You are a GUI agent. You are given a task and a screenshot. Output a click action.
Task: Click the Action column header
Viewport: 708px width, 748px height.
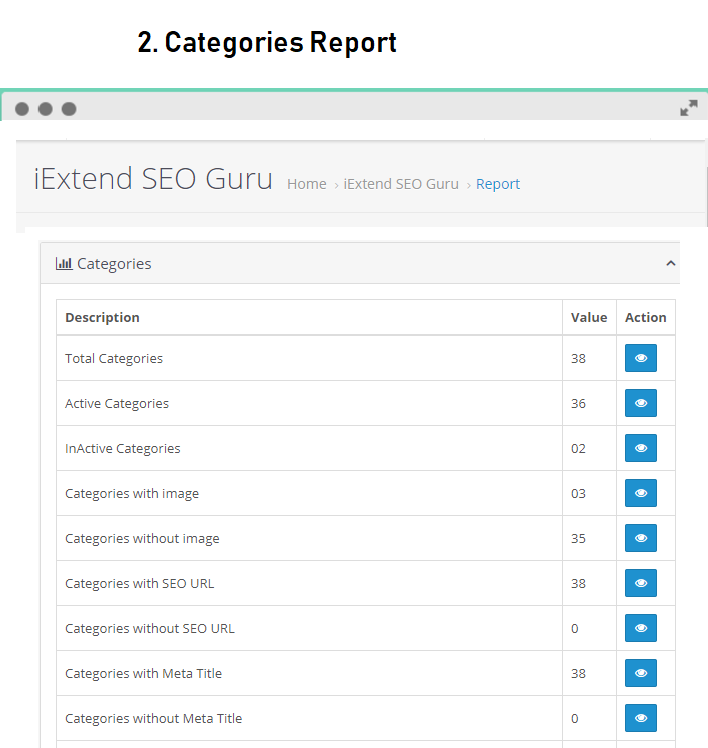click(646, 318)
